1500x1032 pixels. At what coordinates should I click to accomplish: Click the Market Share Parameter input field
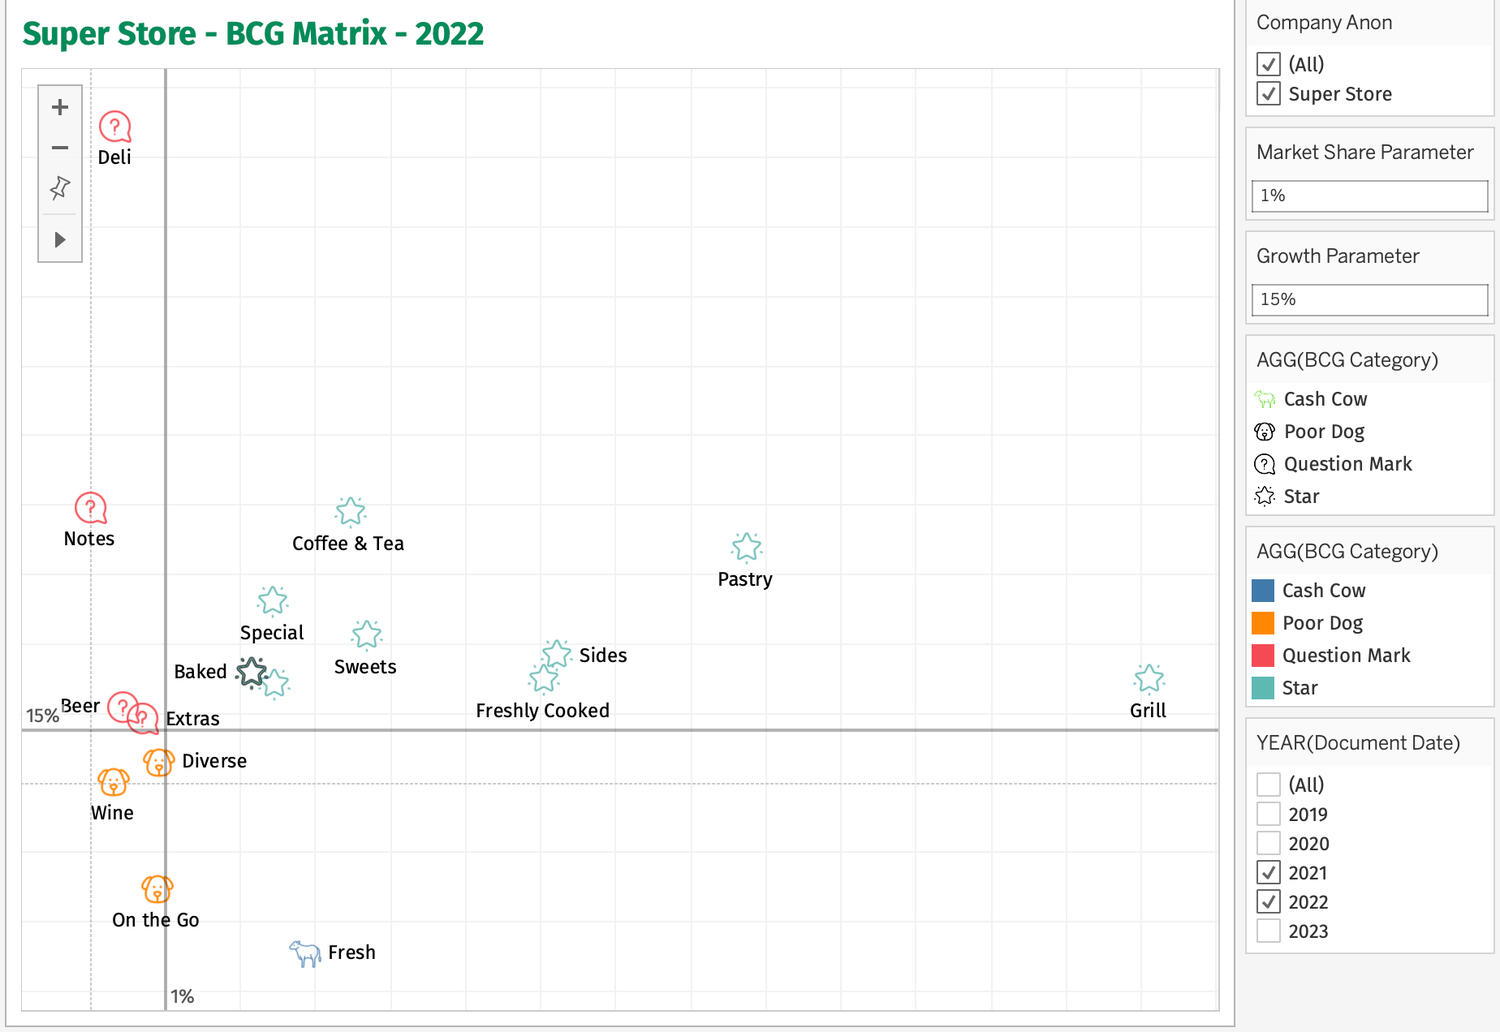pos(1369,196)
